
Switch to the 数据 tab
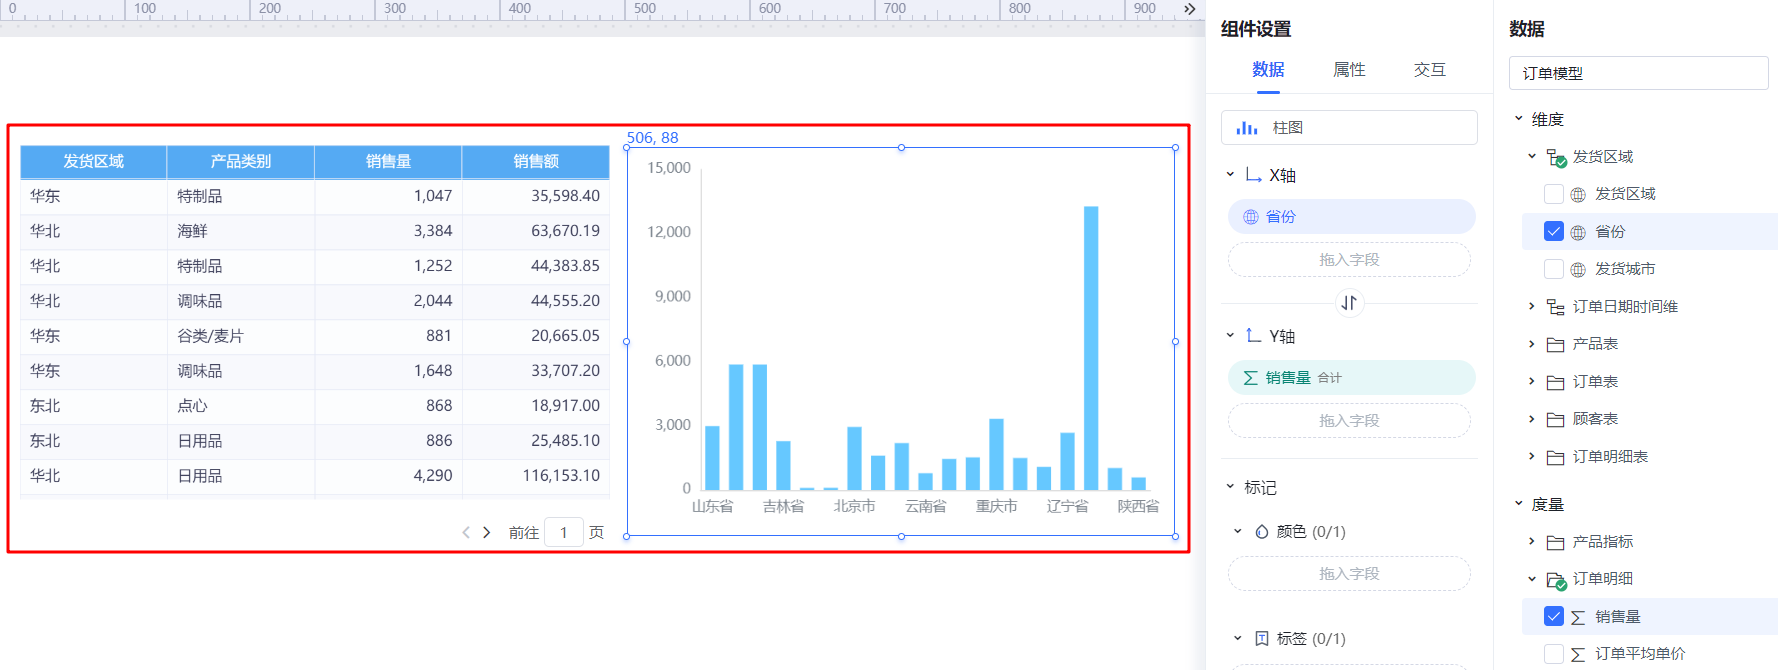tap(1268, 70)
